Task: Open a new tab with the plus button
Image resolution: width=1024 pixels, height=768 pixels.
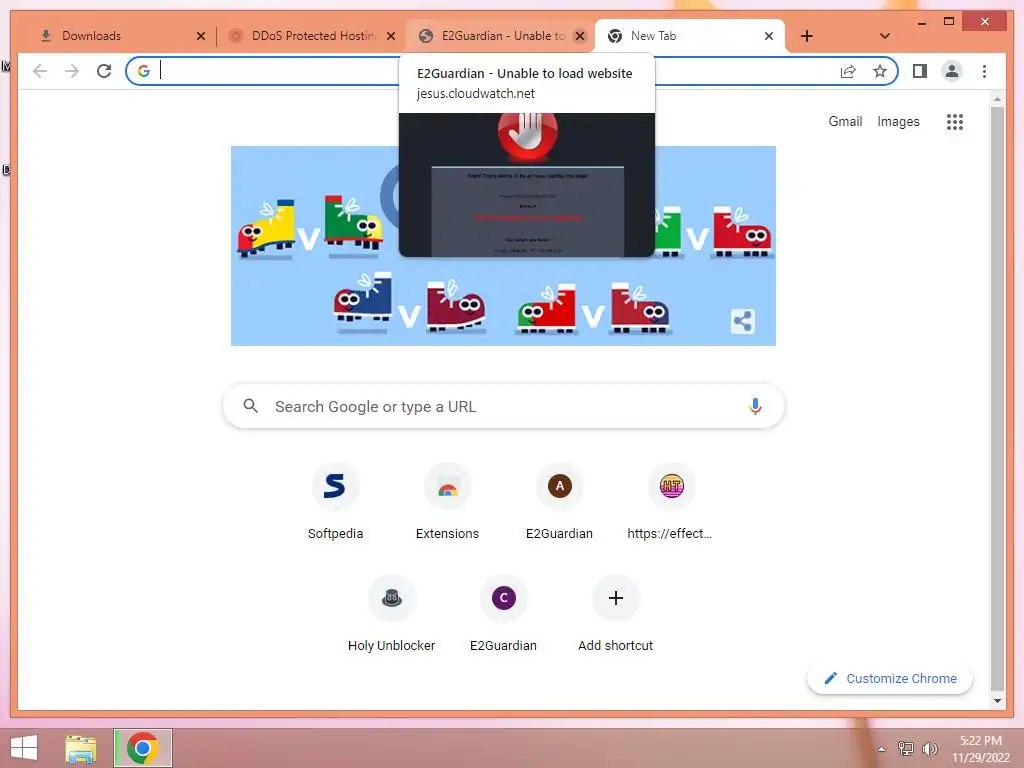Action: [807, 36]
